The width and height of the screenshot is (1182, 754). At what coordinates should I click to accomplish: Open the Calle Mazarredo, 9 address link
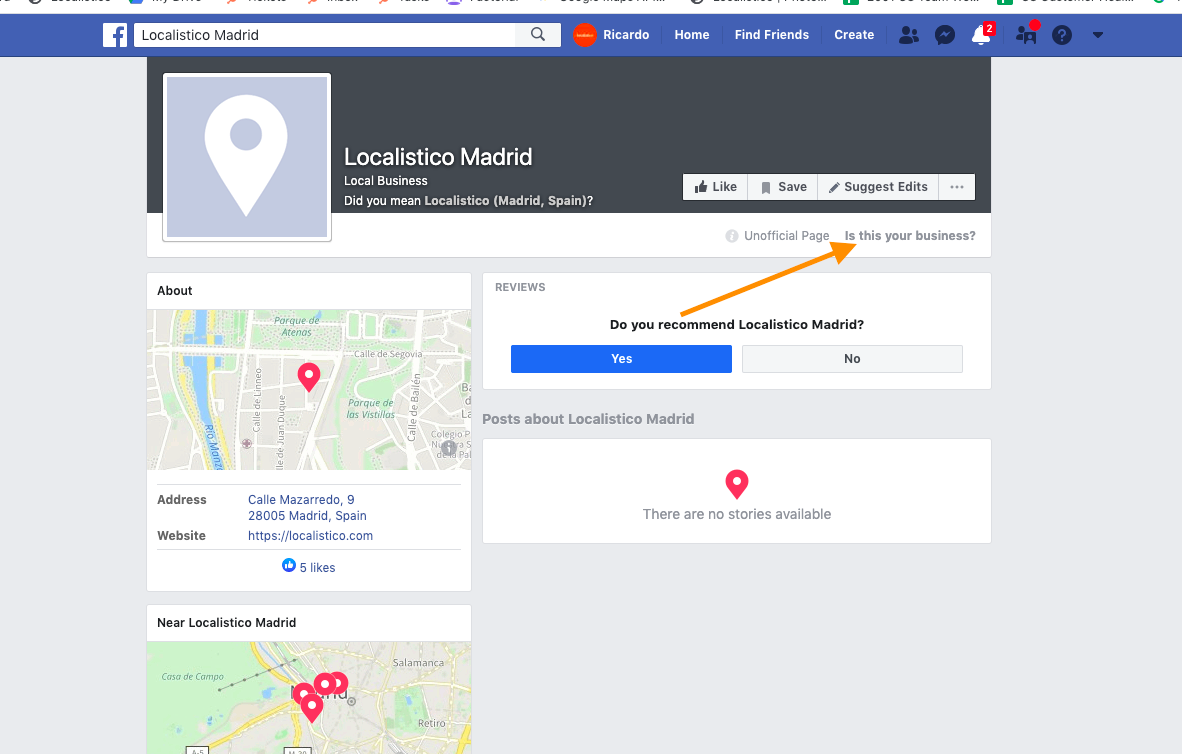point(301,500)
